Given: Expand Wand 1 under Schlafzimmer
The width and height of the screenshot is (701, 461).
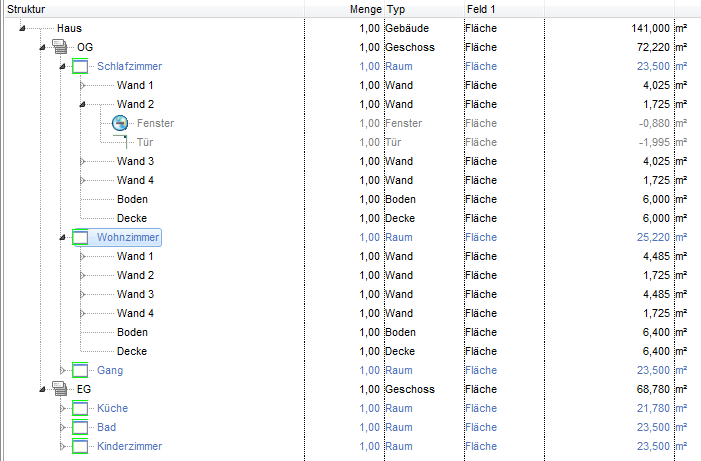Looking at the screenshot, I should click(82, 85).
